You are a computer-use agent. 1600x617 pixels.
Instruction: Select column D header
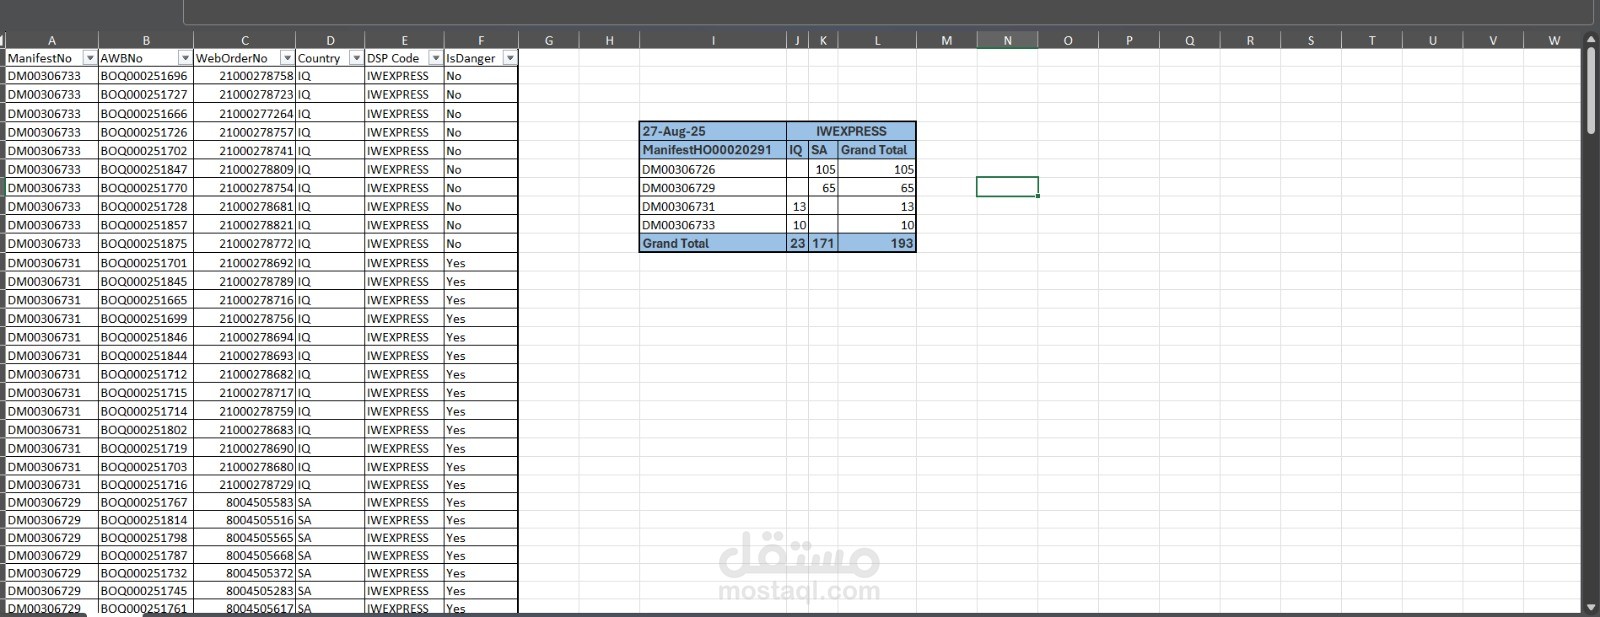coord(330,40)
